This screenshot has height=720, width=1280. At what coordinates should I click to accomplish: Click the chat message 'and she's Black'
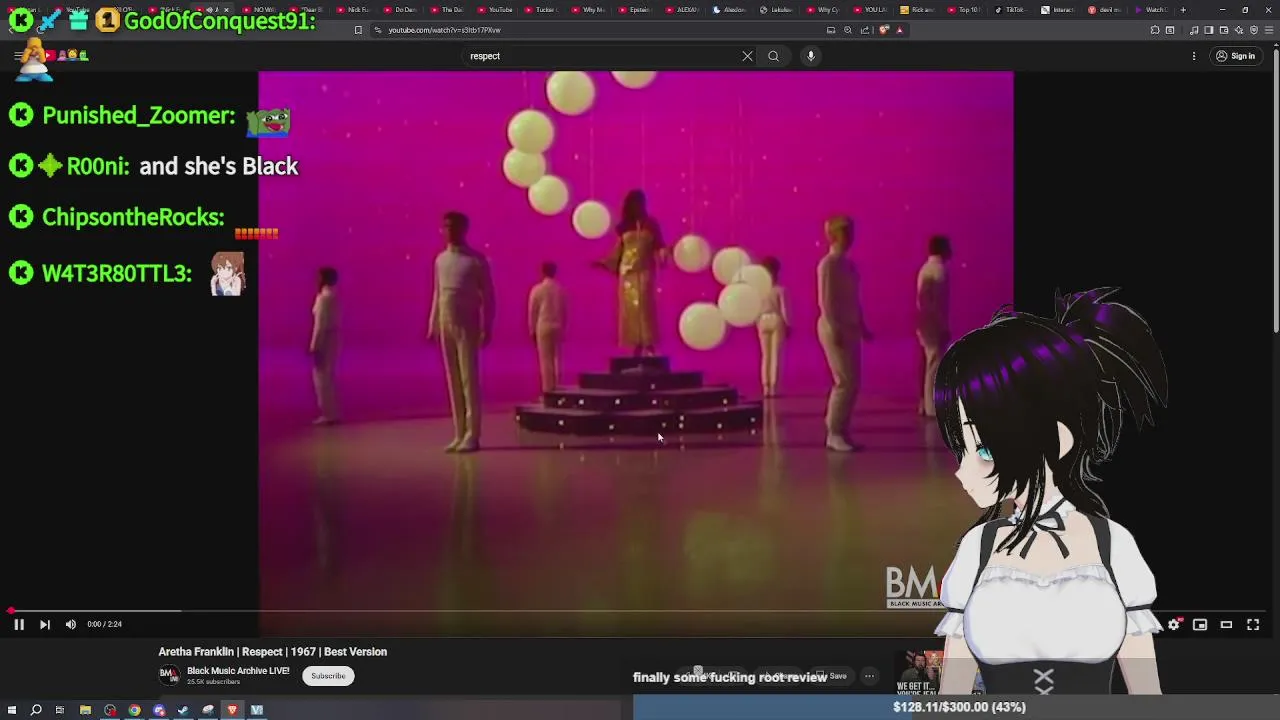pos(219,166)
